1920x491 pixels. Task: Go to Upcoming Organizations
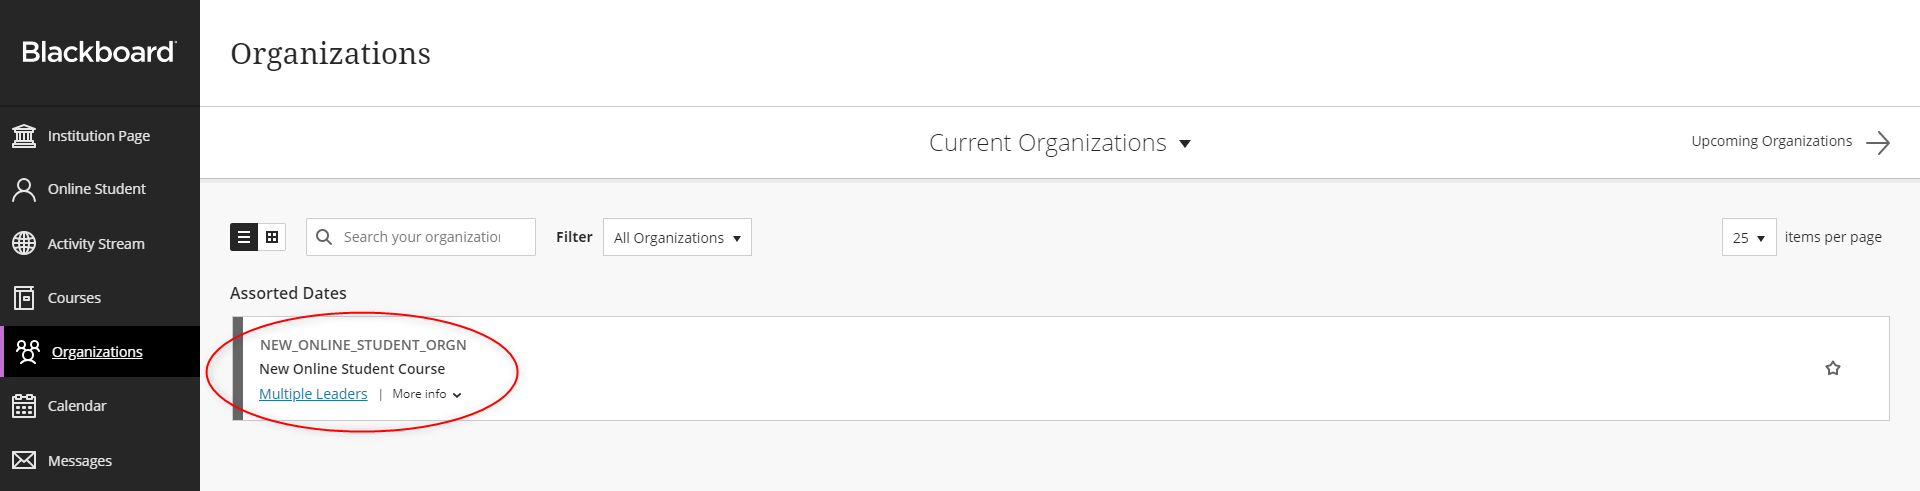tap(1789, 142)
